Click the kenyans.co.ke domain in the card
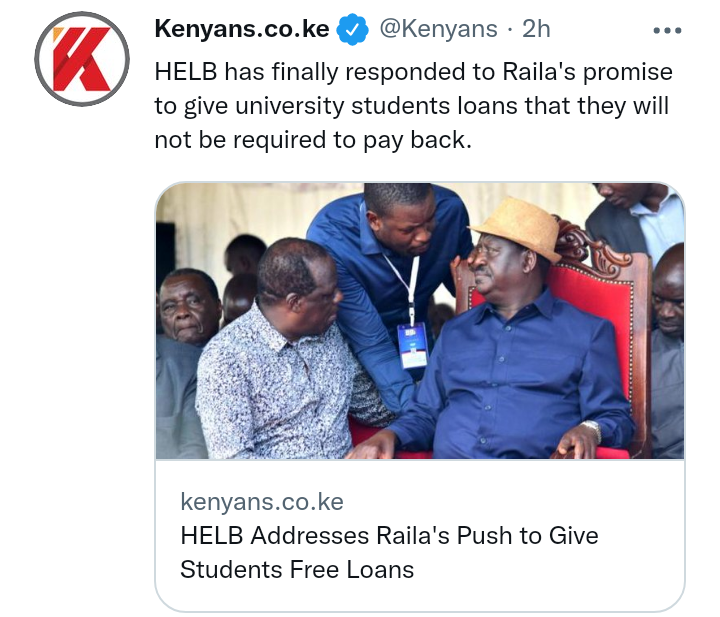 [262, 501]
